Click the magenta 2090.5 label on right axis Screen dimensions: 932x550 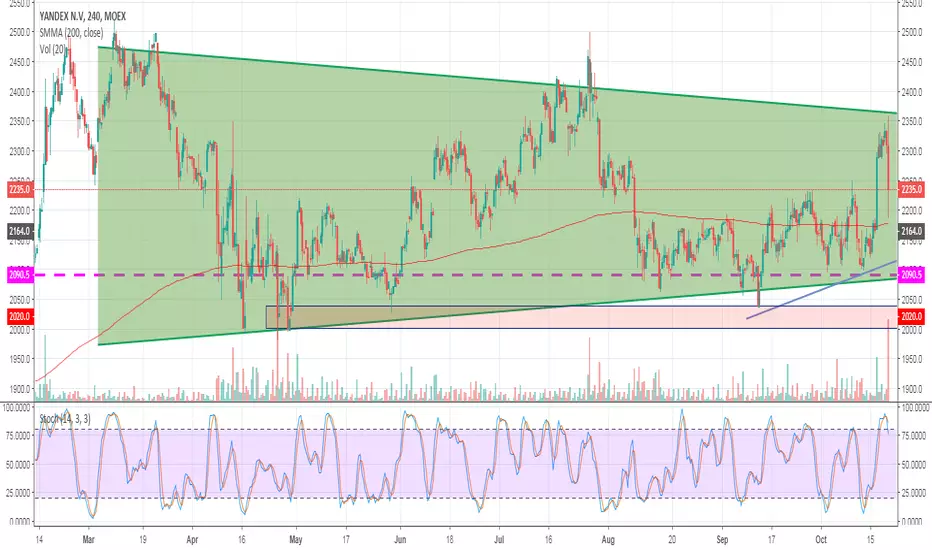point(911,275)
